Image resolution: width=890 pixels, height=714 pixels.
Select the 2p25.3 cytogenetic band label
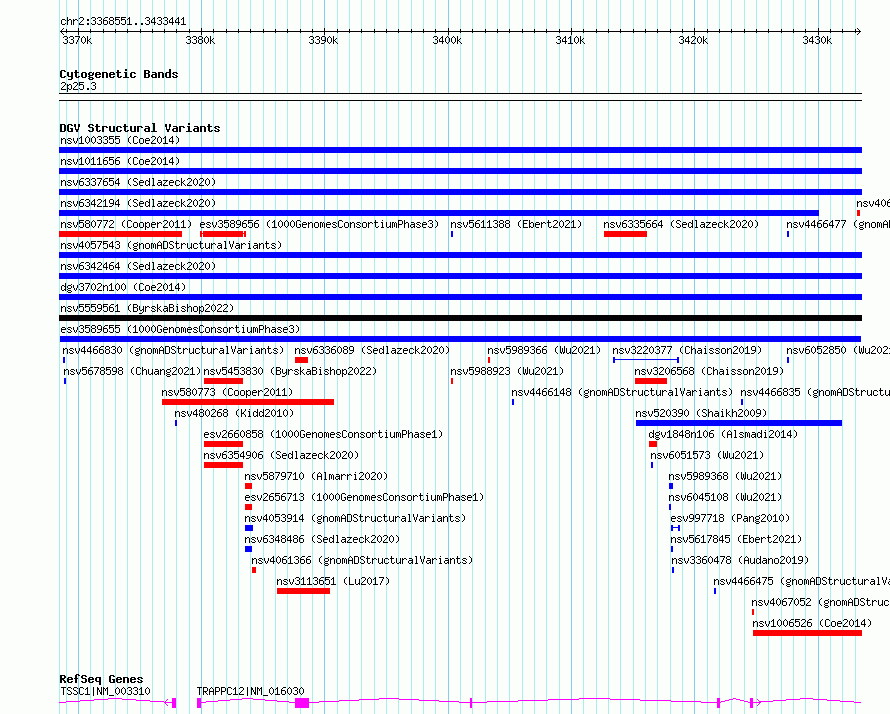click(78, 87)
